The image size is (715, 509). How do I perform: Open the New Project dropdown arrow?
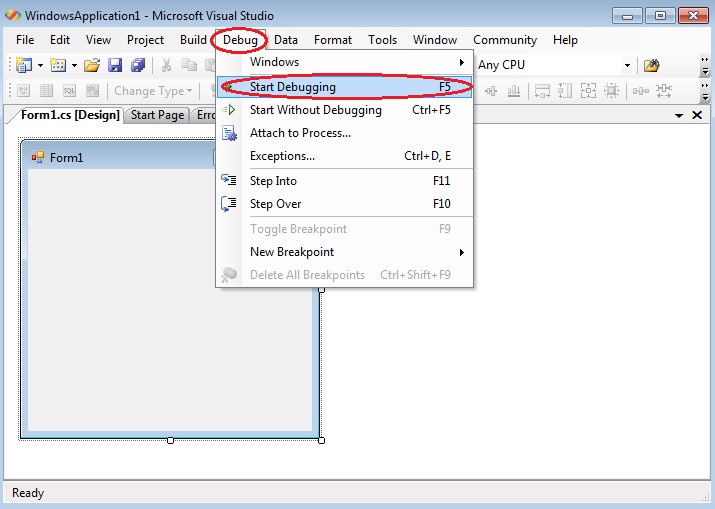coord(40,66)
